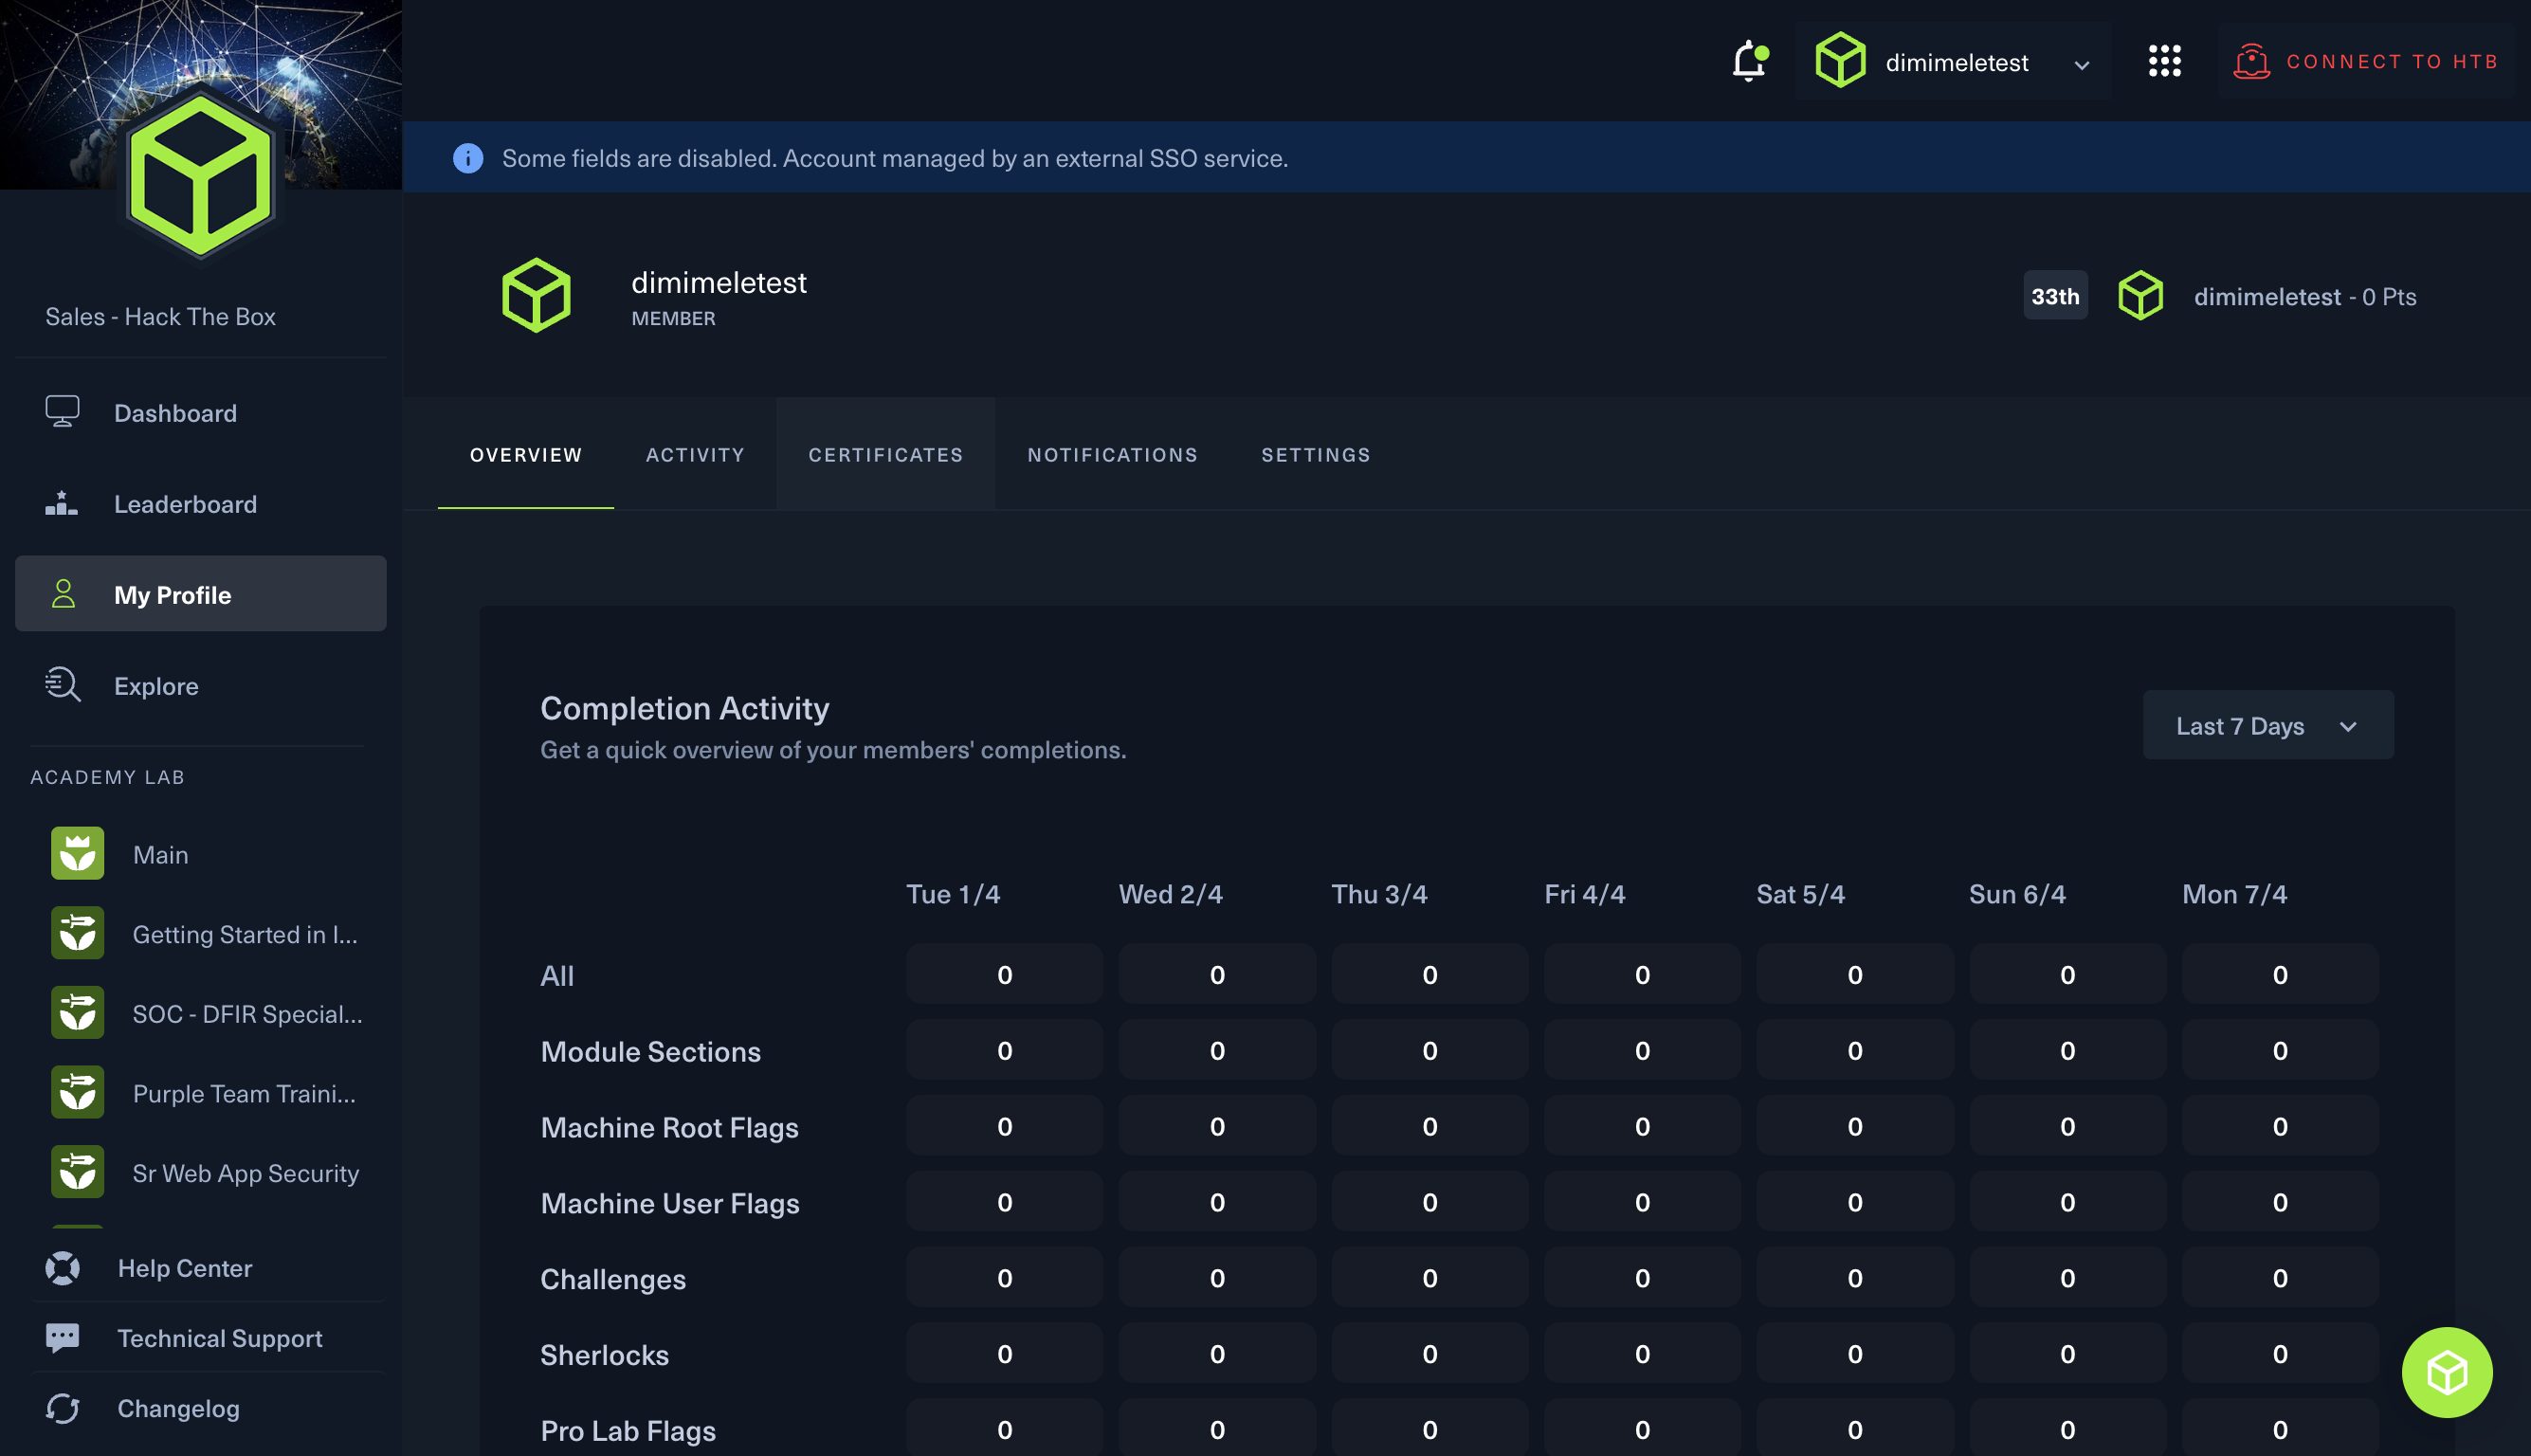Click the All row value for Tue 1/4
The width and height of the screenshot is (2531, 1456).
point(1005,974)
